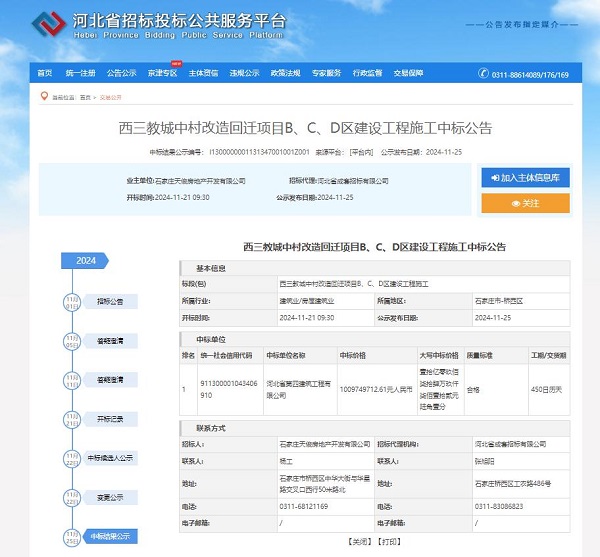Click the orange 关注 follow button
This screenshot has height=557, width=600.
tap(525, 203)
